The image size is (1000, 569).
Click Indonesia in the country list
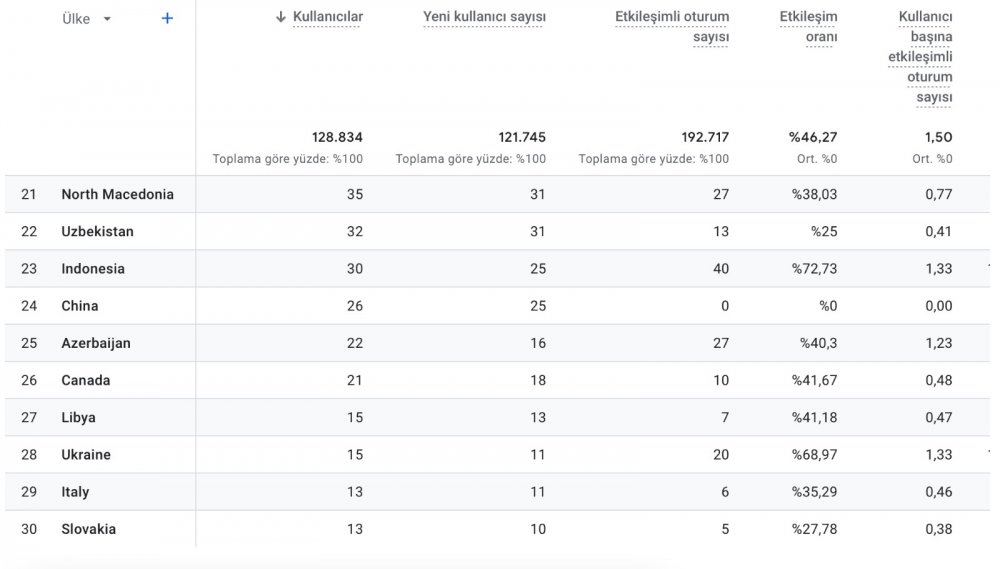(93, 269)
